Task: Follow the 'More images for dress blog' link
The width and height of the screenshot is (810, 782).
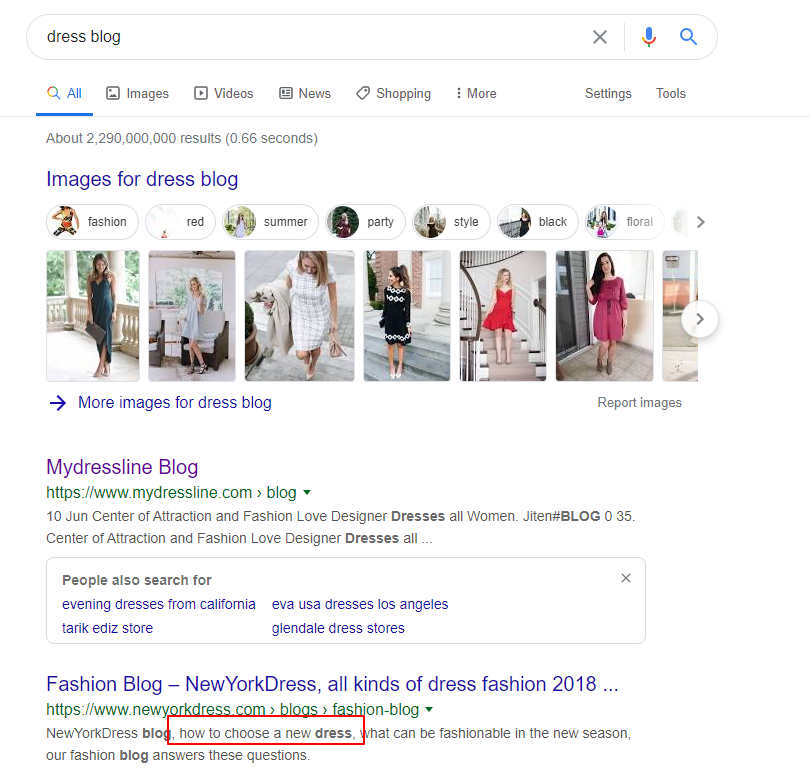Action: [175, 402]
